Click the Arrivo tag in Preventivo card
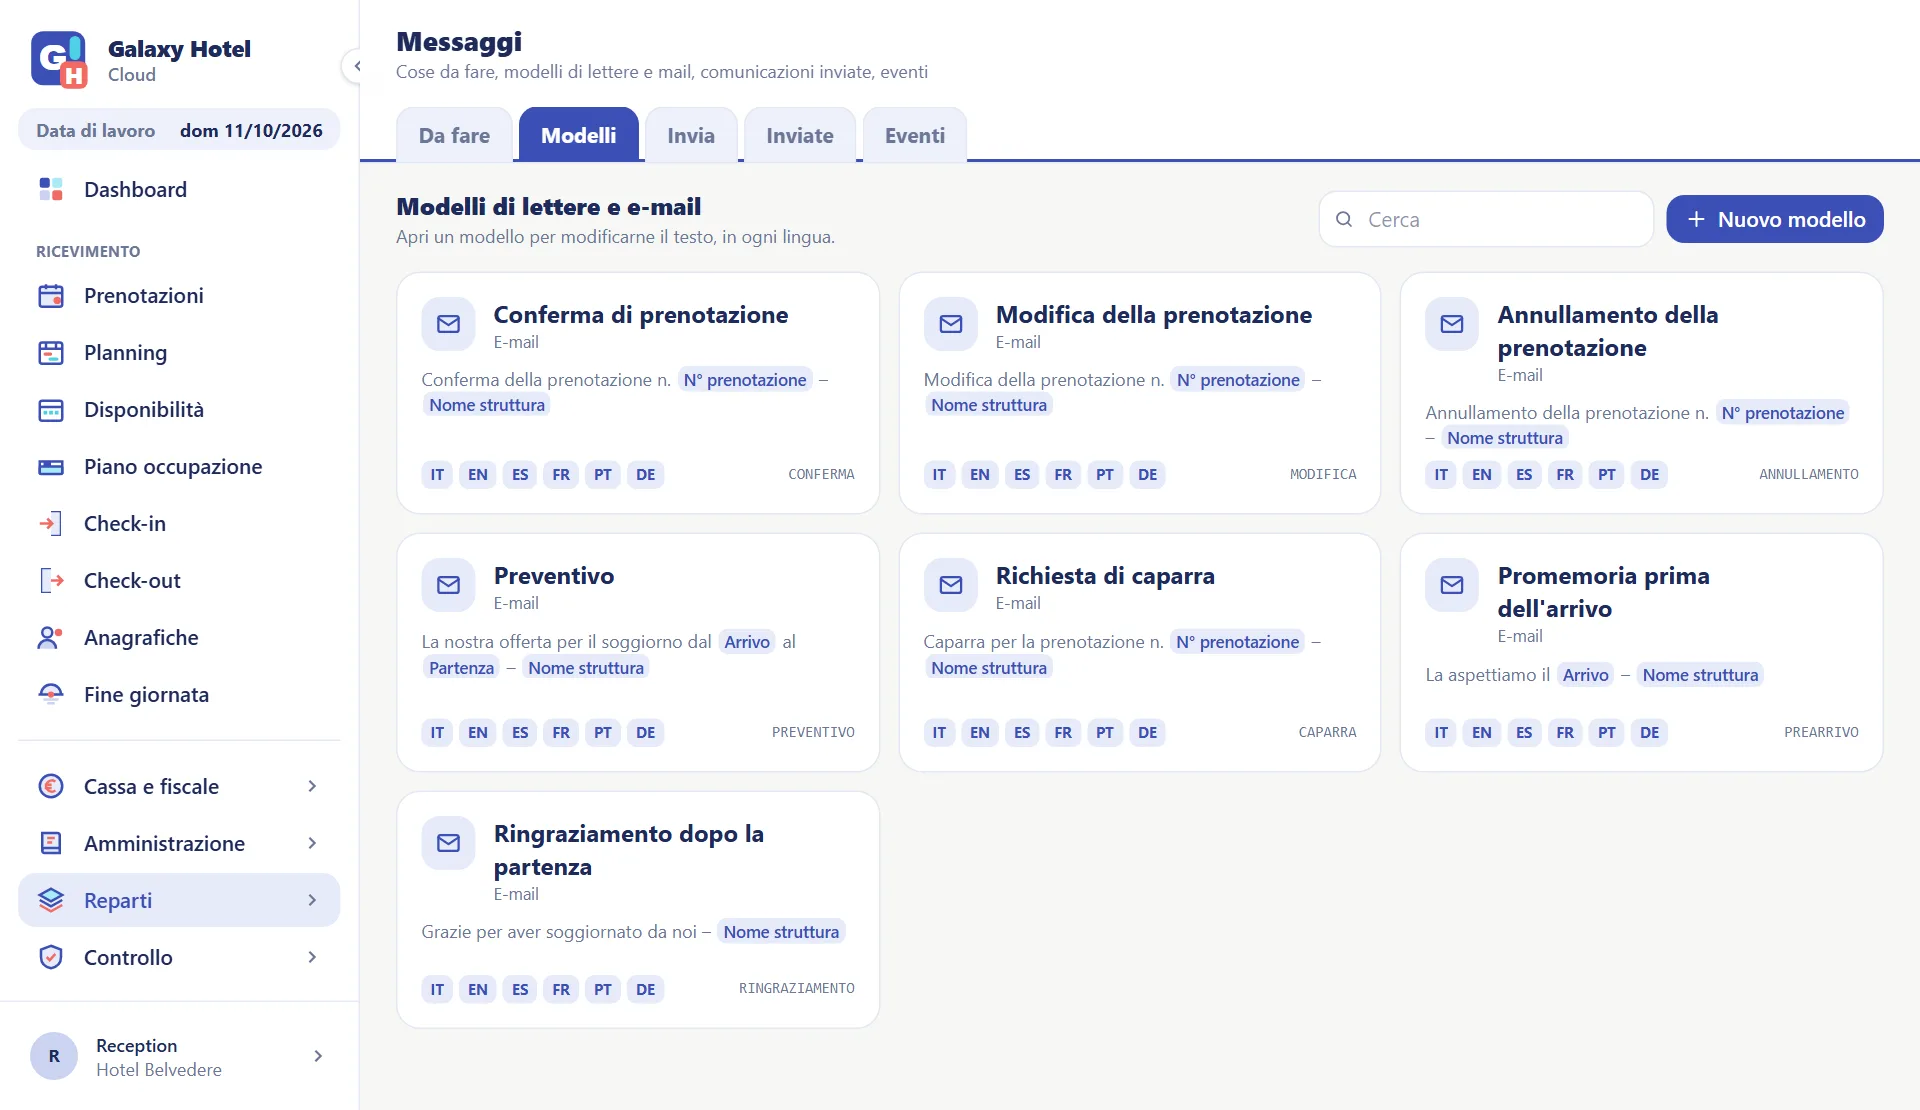The width and height of the screenshot is (1920, 1110). point(747,642)
